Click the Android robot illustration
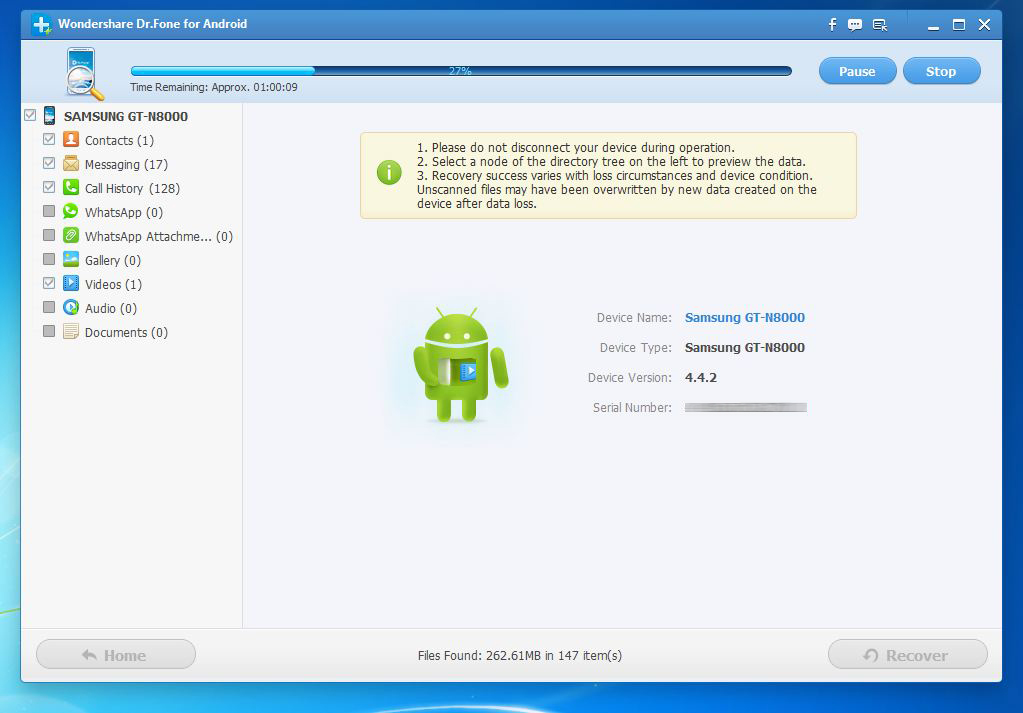This screenshot has width=1023, height=713. tap(461, 365)
